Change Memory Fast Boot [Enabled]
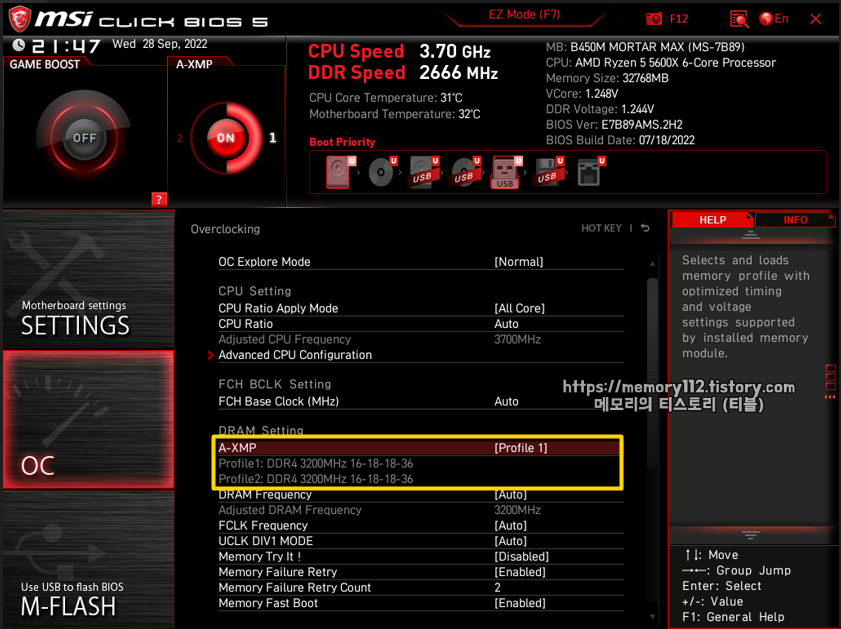Screen dimensions: 841x629 pos(421,603)
